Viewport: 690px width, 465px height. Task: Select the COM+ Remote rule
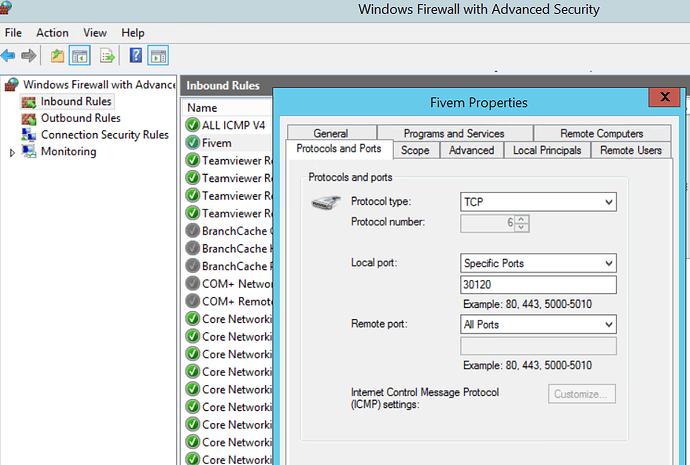[x=228, y=301]
